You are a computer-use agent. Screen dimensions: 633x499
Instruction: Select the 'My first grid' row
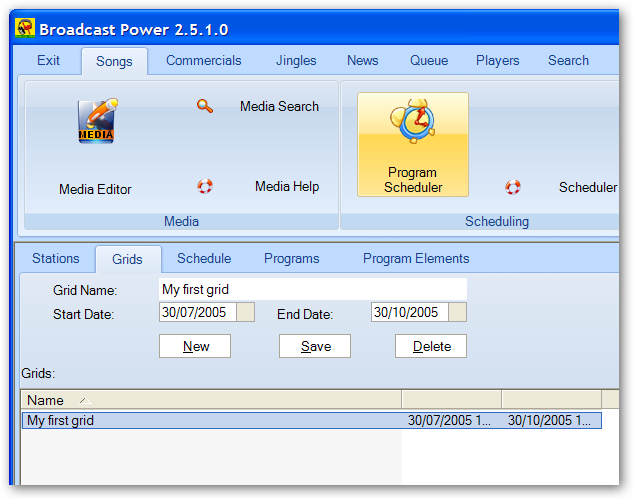pos(312,420)
